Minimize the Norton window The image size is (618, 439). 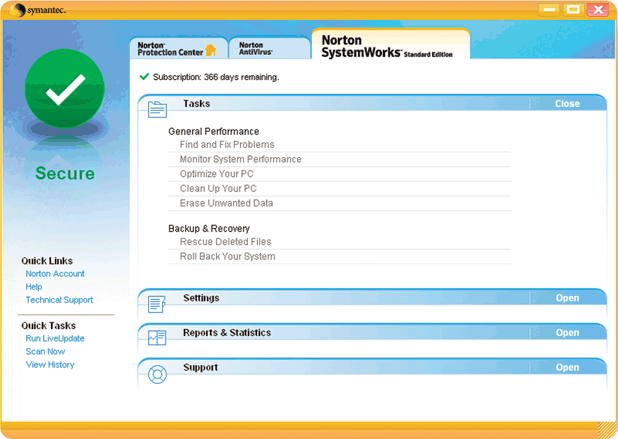pyautogui.click(x=550, y=9)
